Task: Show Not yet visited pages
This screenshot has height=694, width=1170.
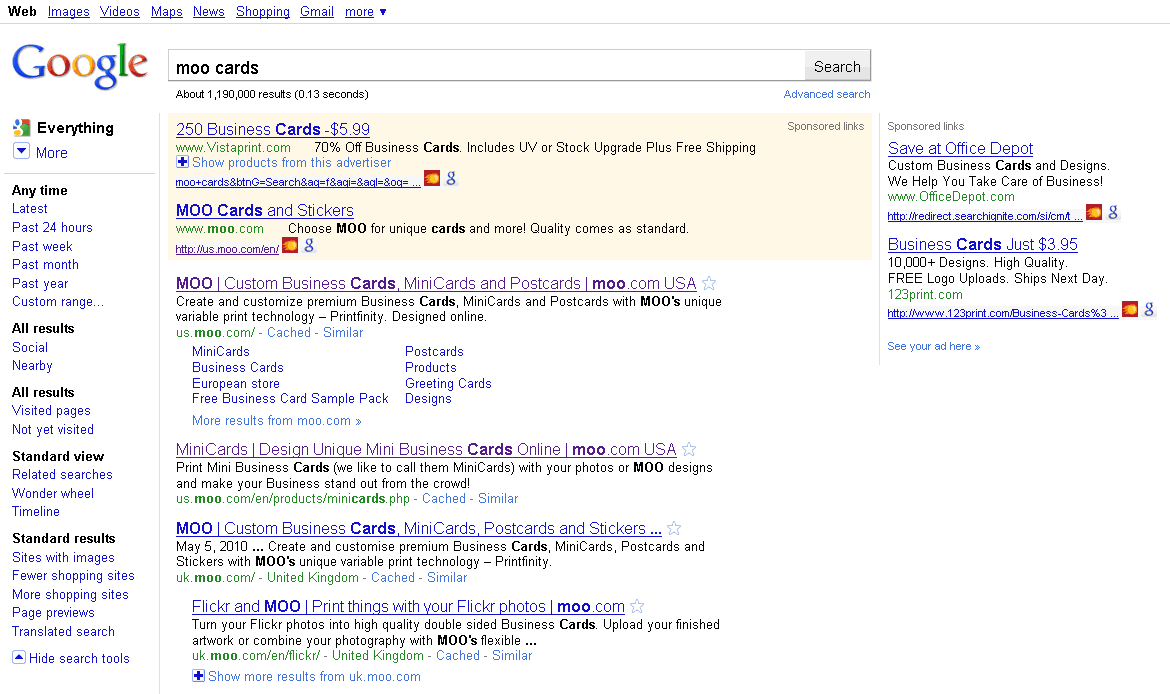Action: point(53,430)
